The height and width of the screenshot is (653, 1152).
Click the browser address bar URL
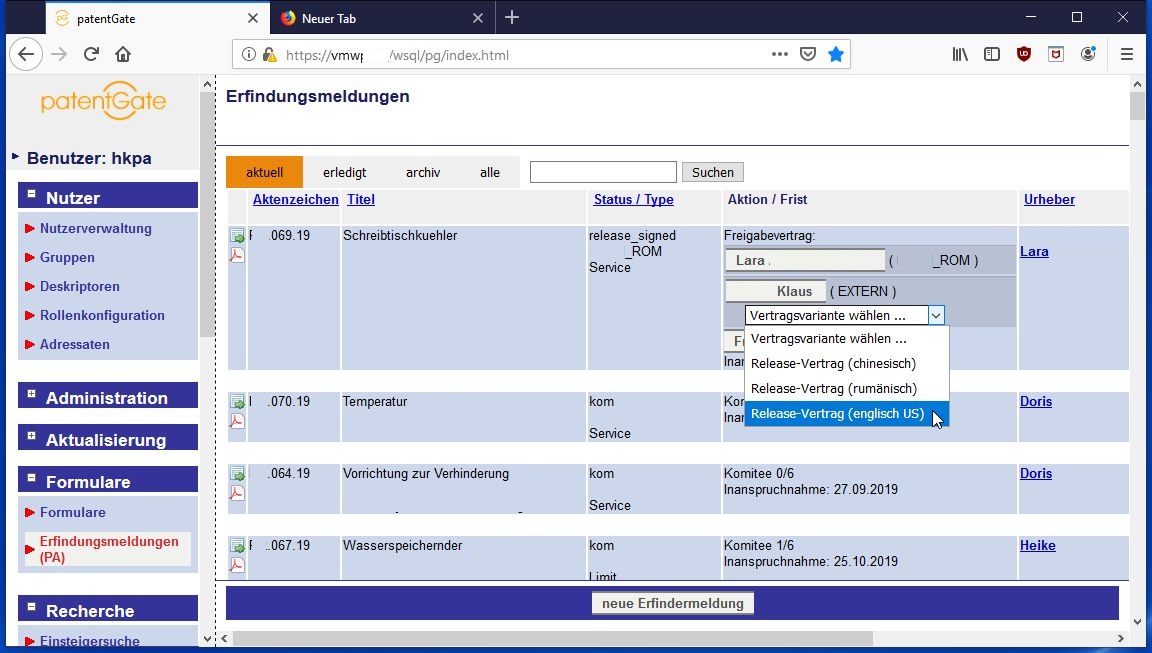(397, 55)
